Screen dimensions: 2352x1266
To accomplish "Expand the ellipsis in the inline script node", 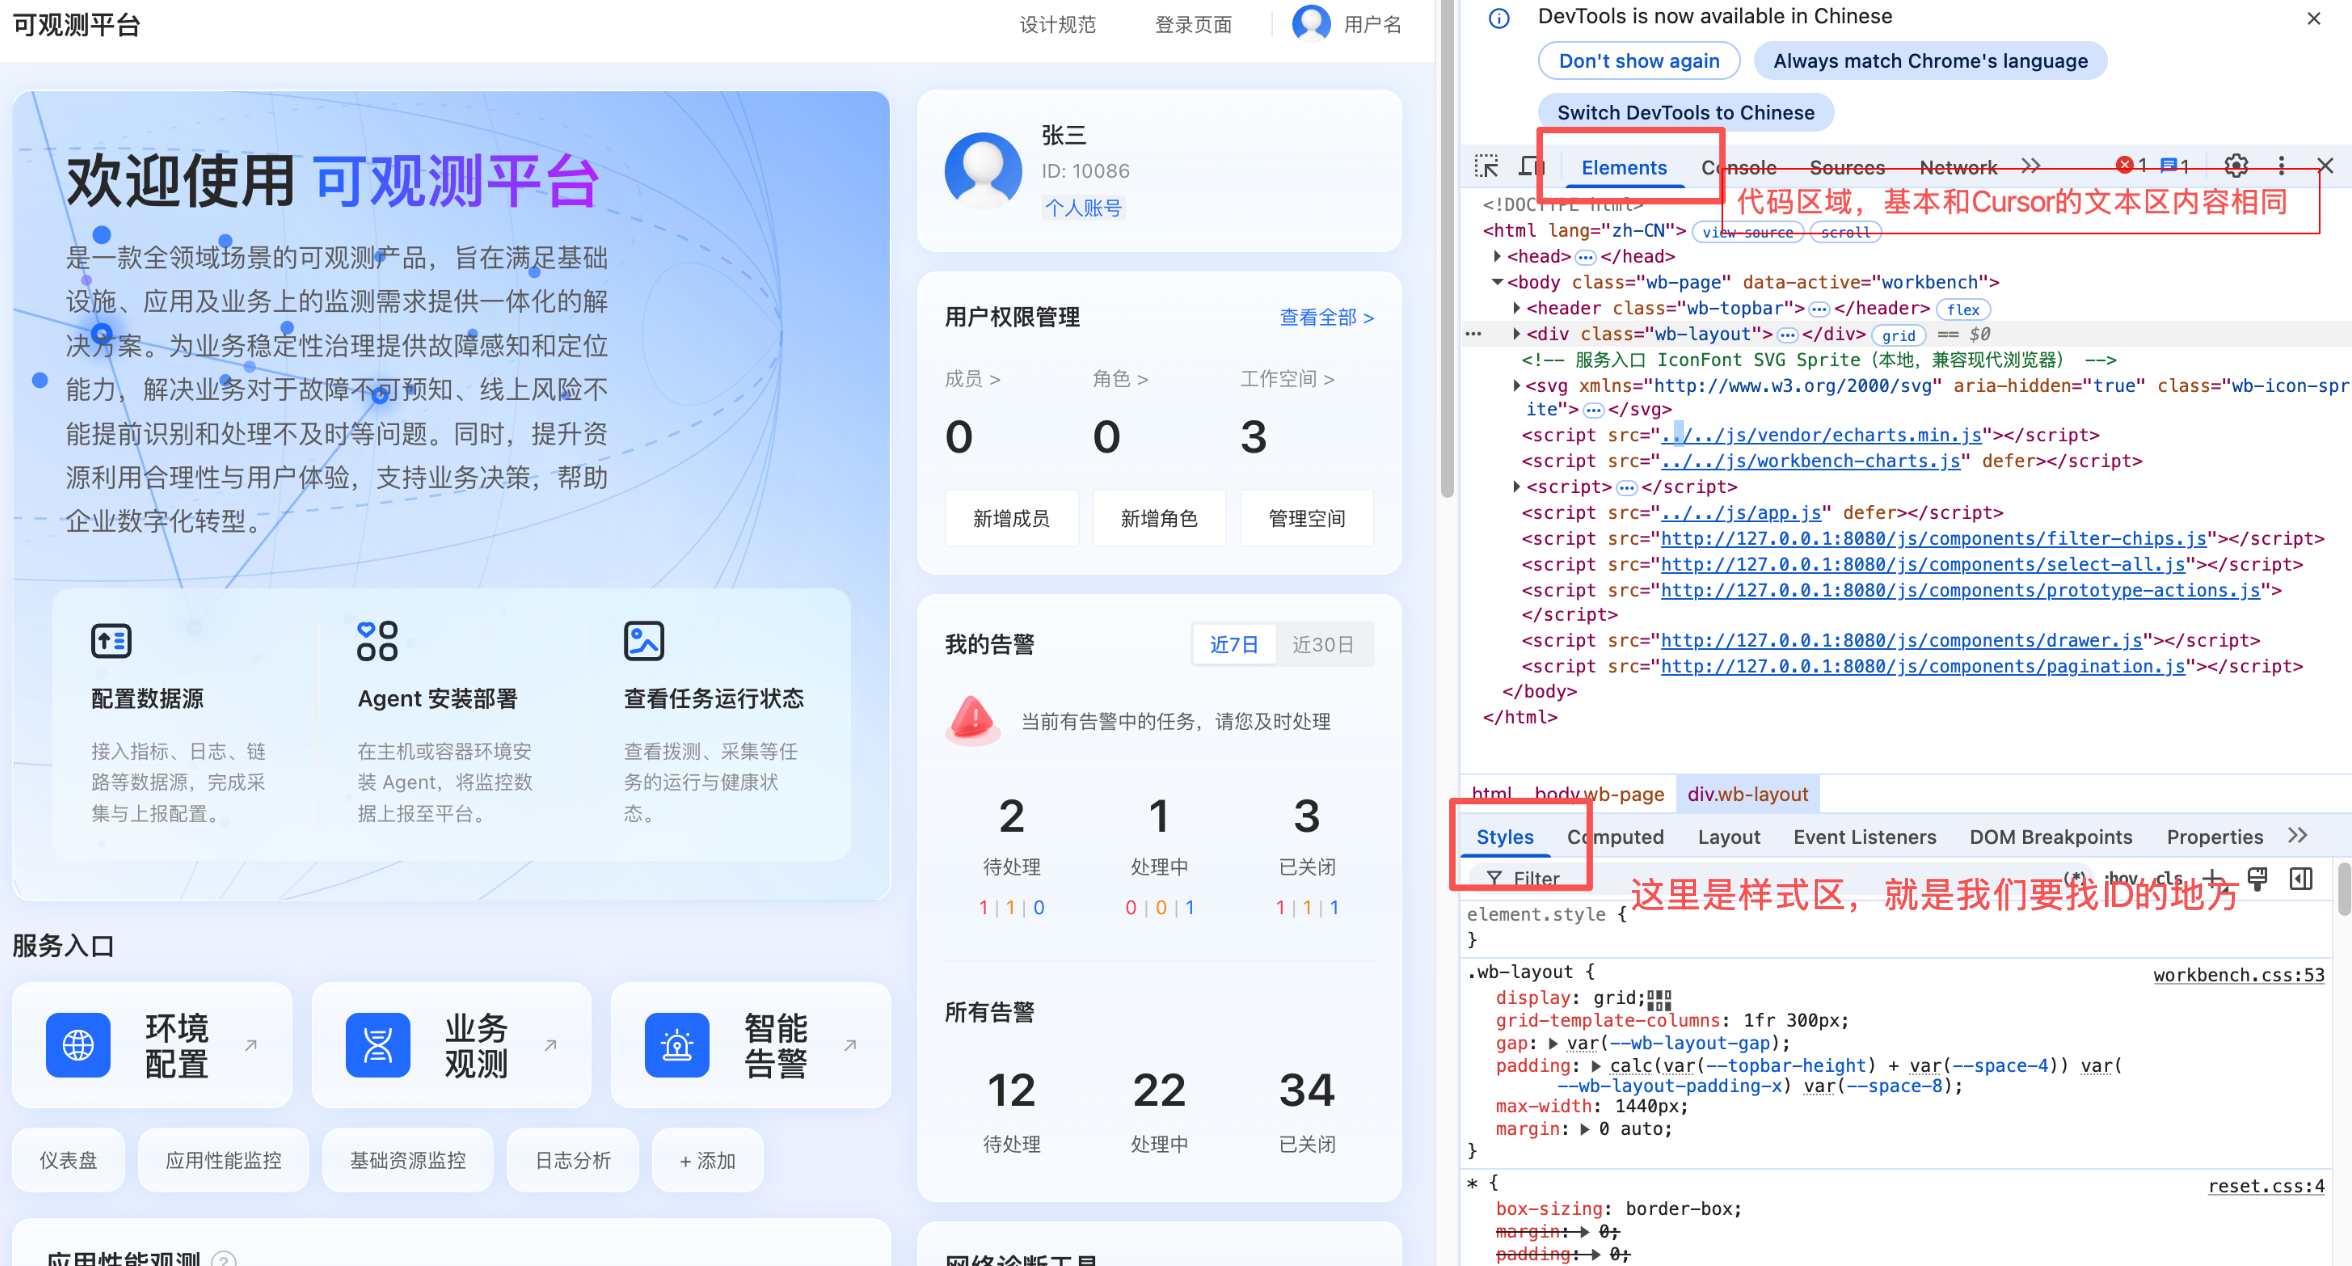I will coord(1626,488).
